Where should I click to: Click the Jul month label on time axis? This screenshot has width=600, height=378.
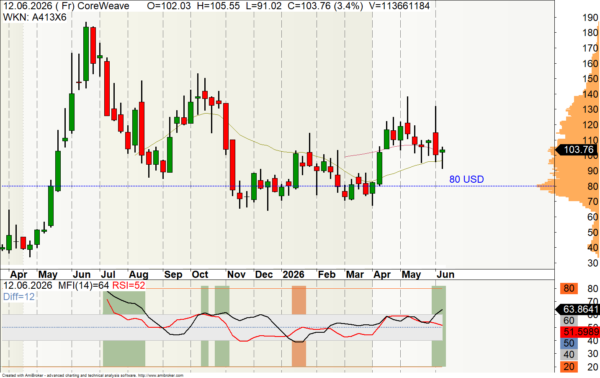tap(108, 275)
